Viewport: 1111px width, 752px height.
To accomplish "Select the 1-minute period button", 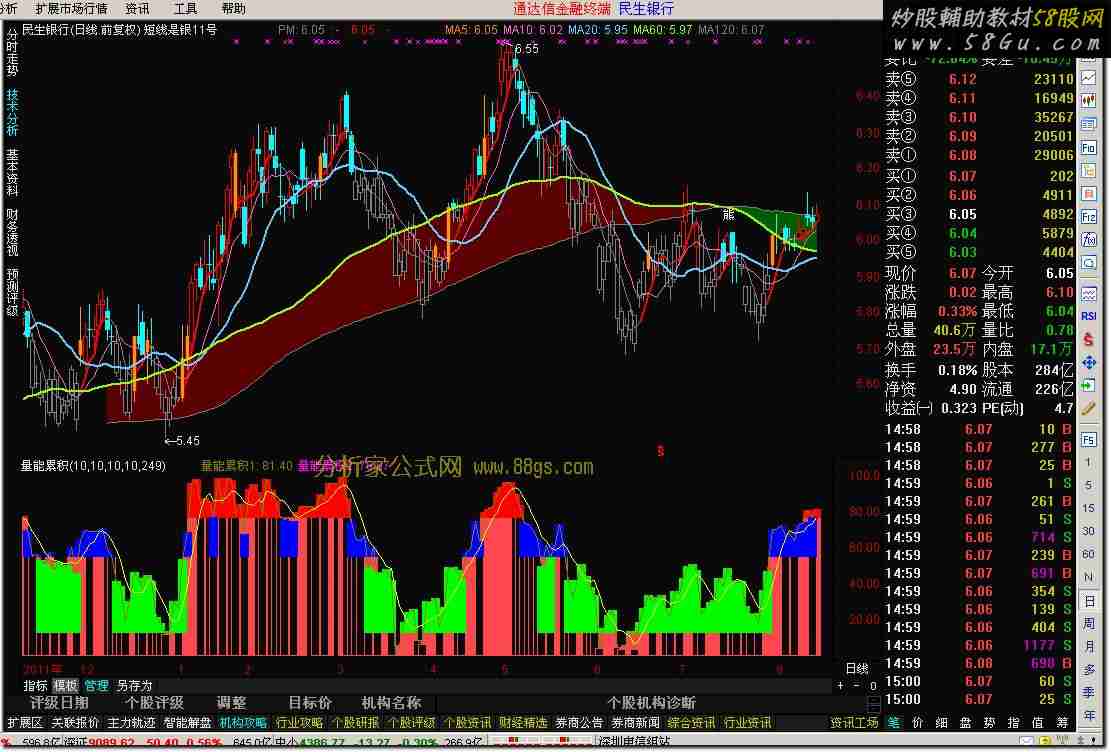I will [x=1088, y=462].
